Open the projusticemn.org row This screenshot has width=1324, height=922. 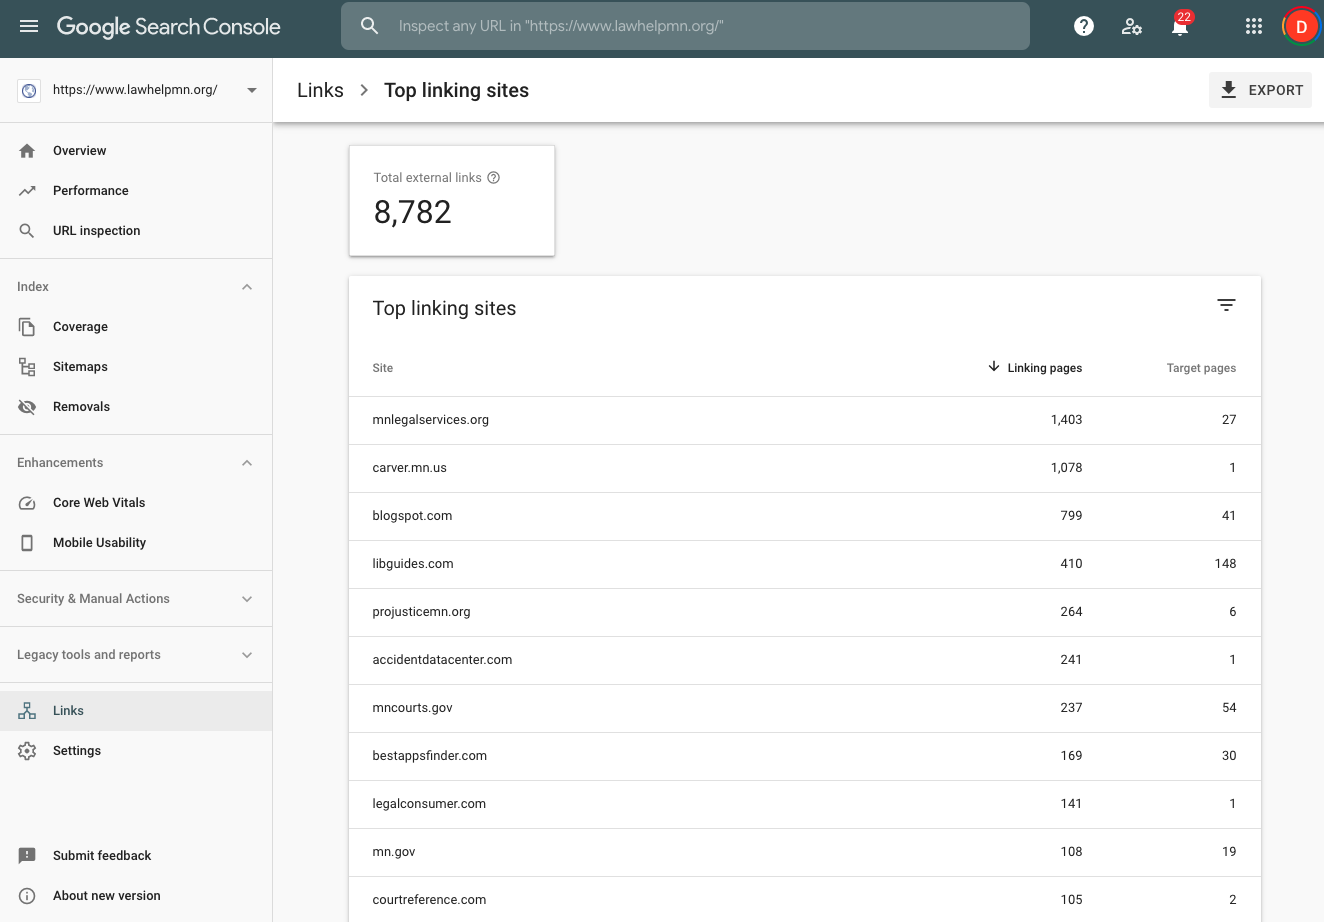tap(805, 612)
